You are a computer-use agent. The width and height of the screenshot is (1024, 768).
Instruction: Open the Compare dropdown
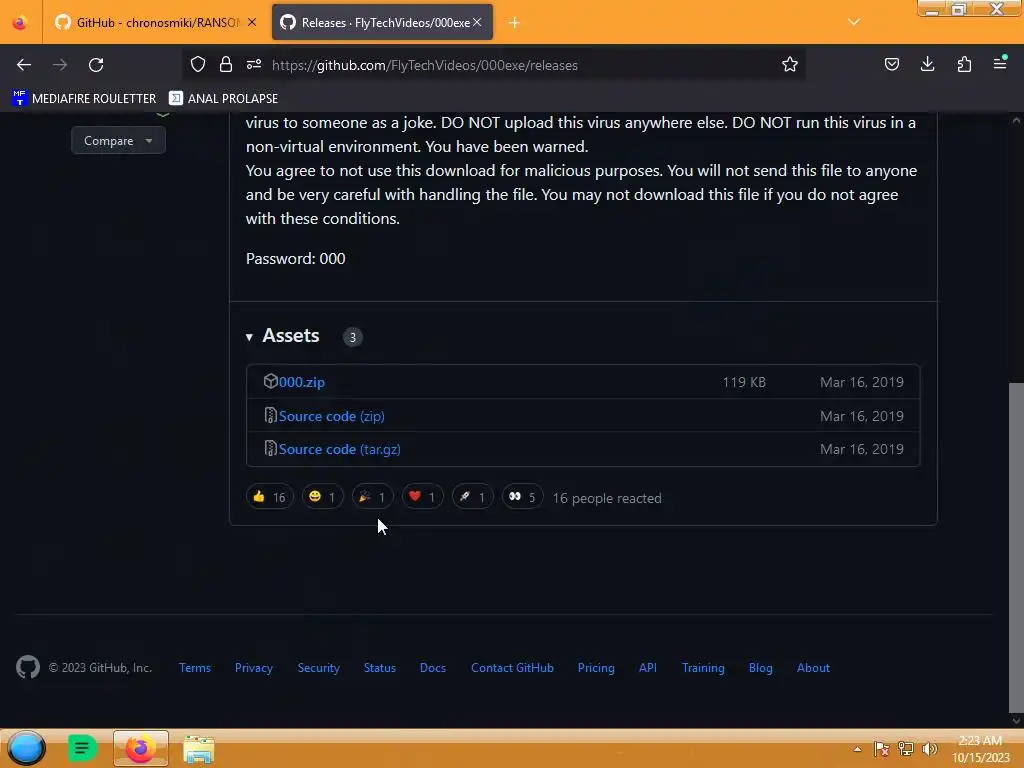tap(118, 140)
